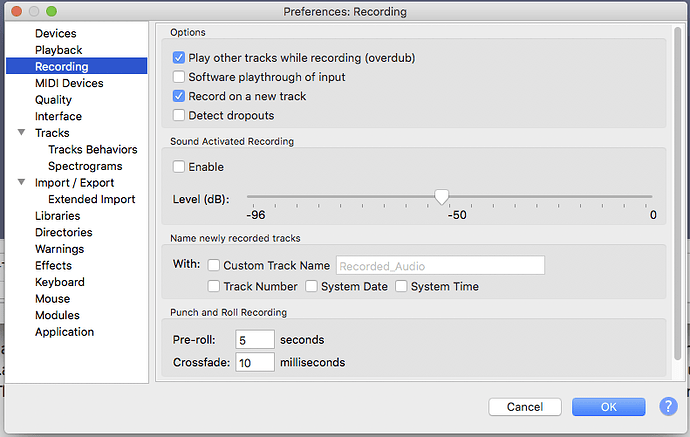Open the Devices preferences category
This screenshot has height=437, width=690.
pyautogui.click(x=55, y=34)
